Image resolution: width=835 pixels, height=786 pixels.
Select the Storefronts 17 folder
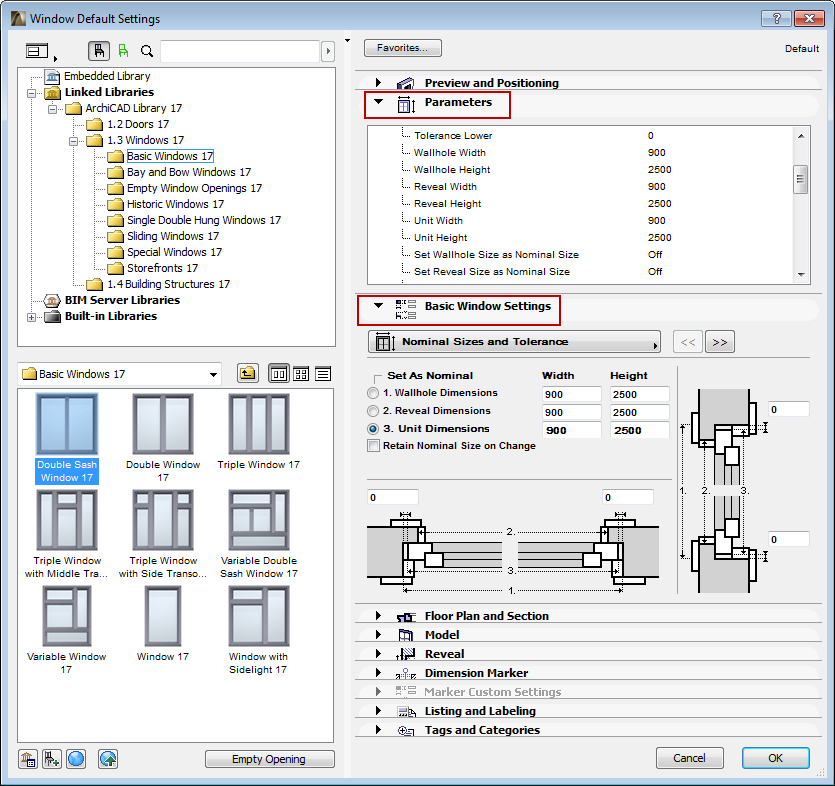pos(162,268)
